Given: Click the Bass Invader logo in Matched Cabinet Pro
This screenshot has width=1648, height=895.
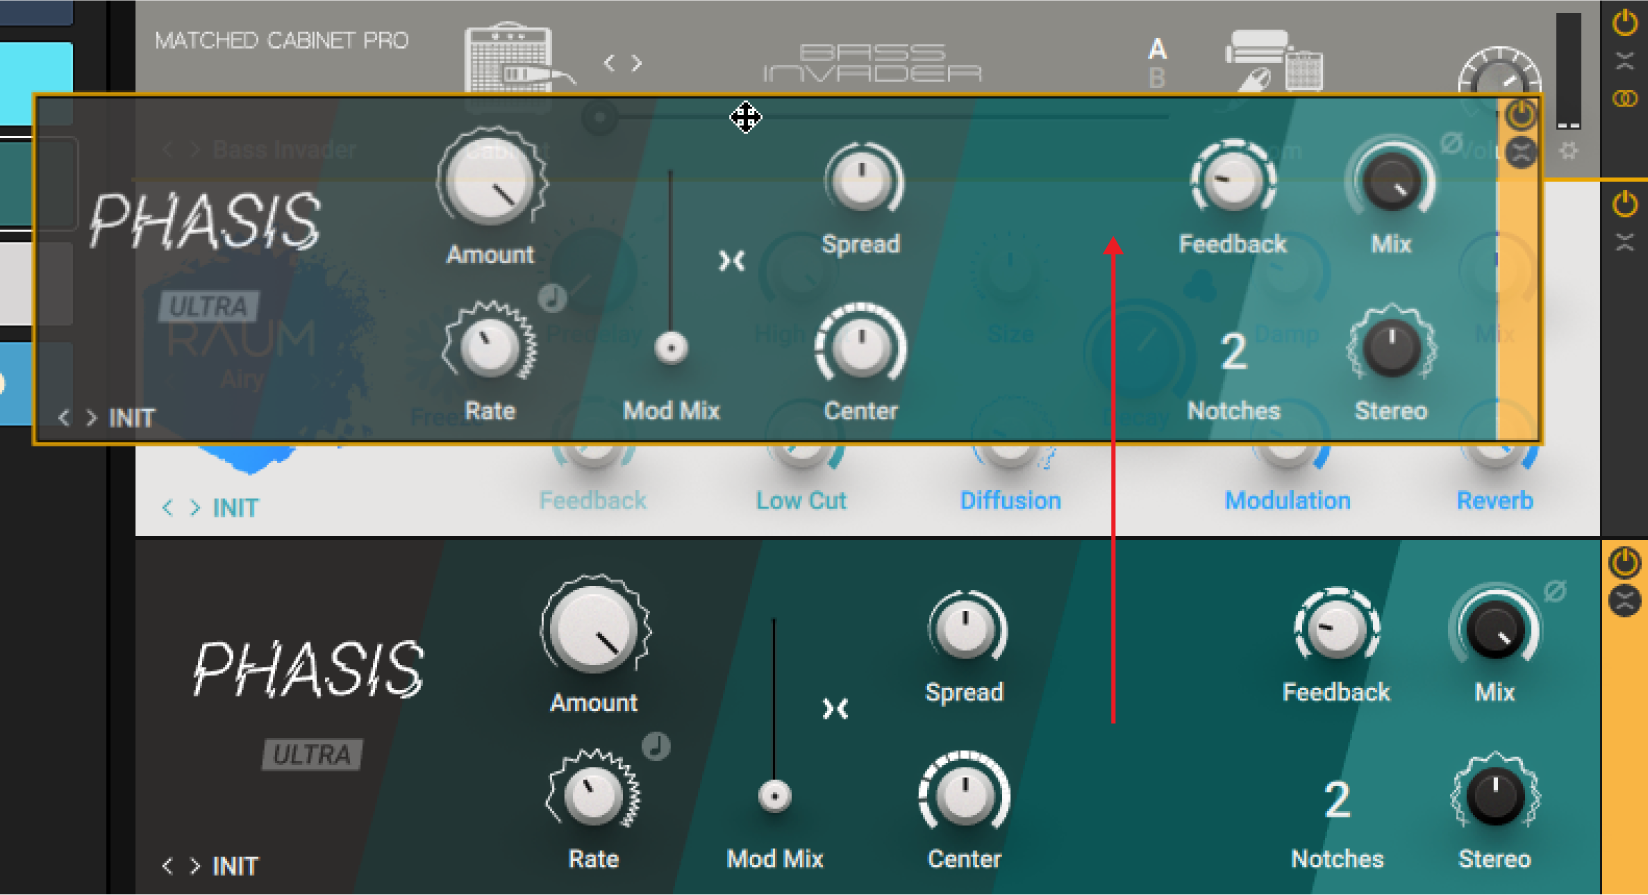Looking at the screenshot, I should click(872, 62).
